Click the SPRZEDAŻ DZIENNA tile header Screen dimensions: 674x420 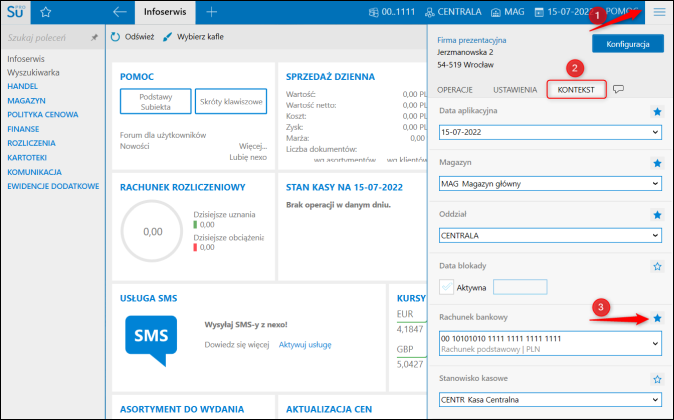(x=331, y=77)
